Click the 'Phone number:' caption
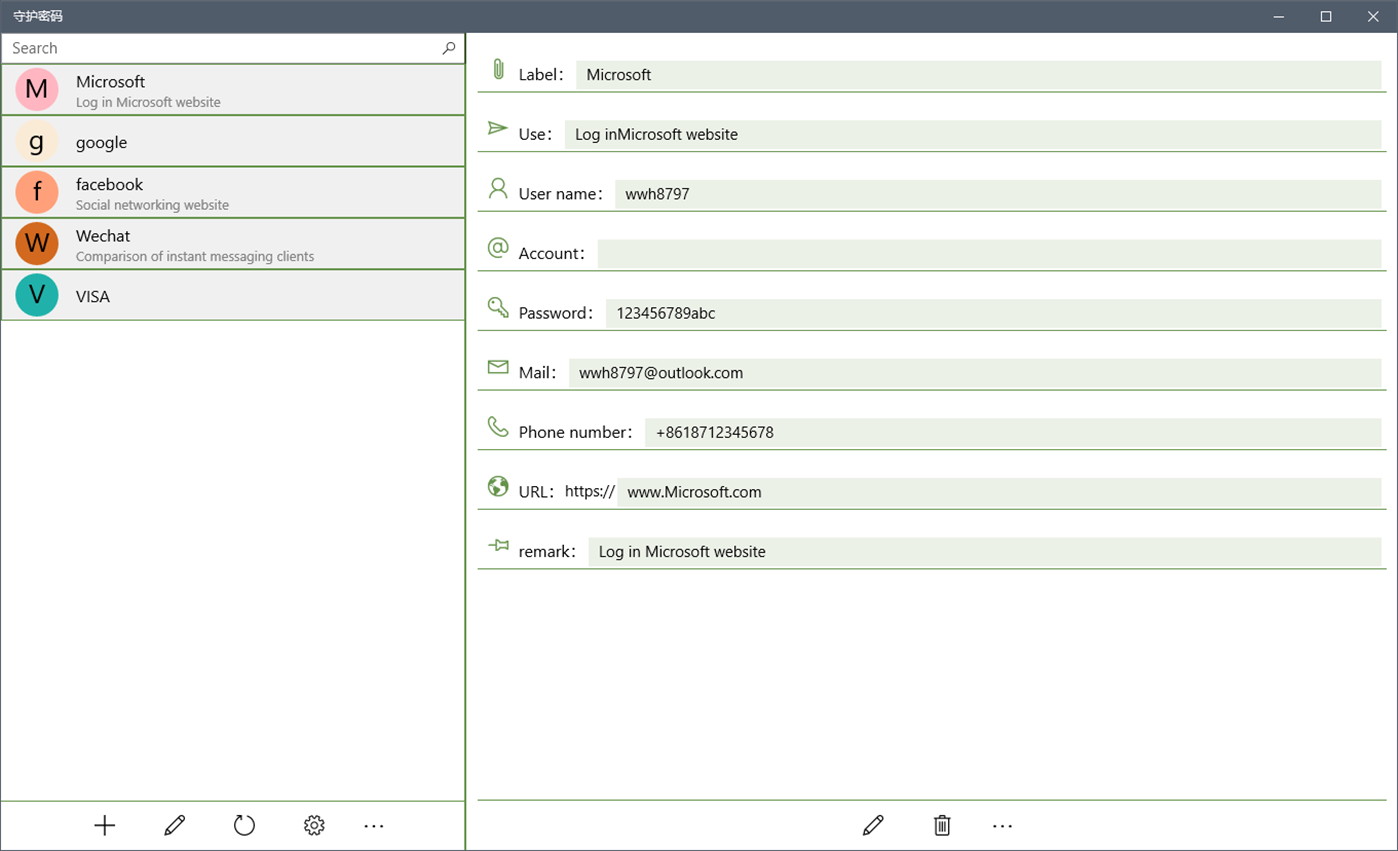 [x=577, y=433]
